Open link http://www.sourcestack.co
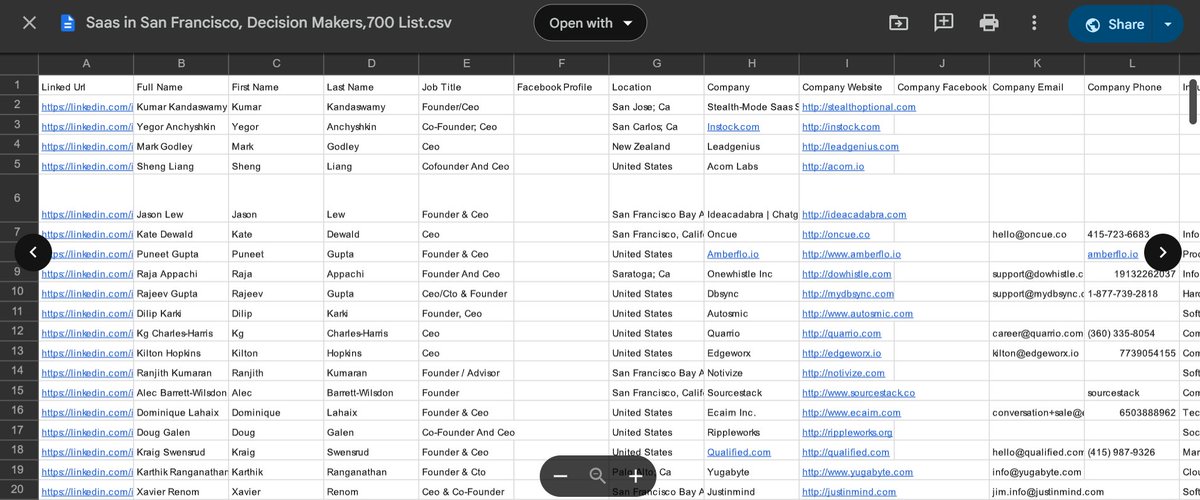The width and height of the screenshot is (1200, 500). [858, 393]
